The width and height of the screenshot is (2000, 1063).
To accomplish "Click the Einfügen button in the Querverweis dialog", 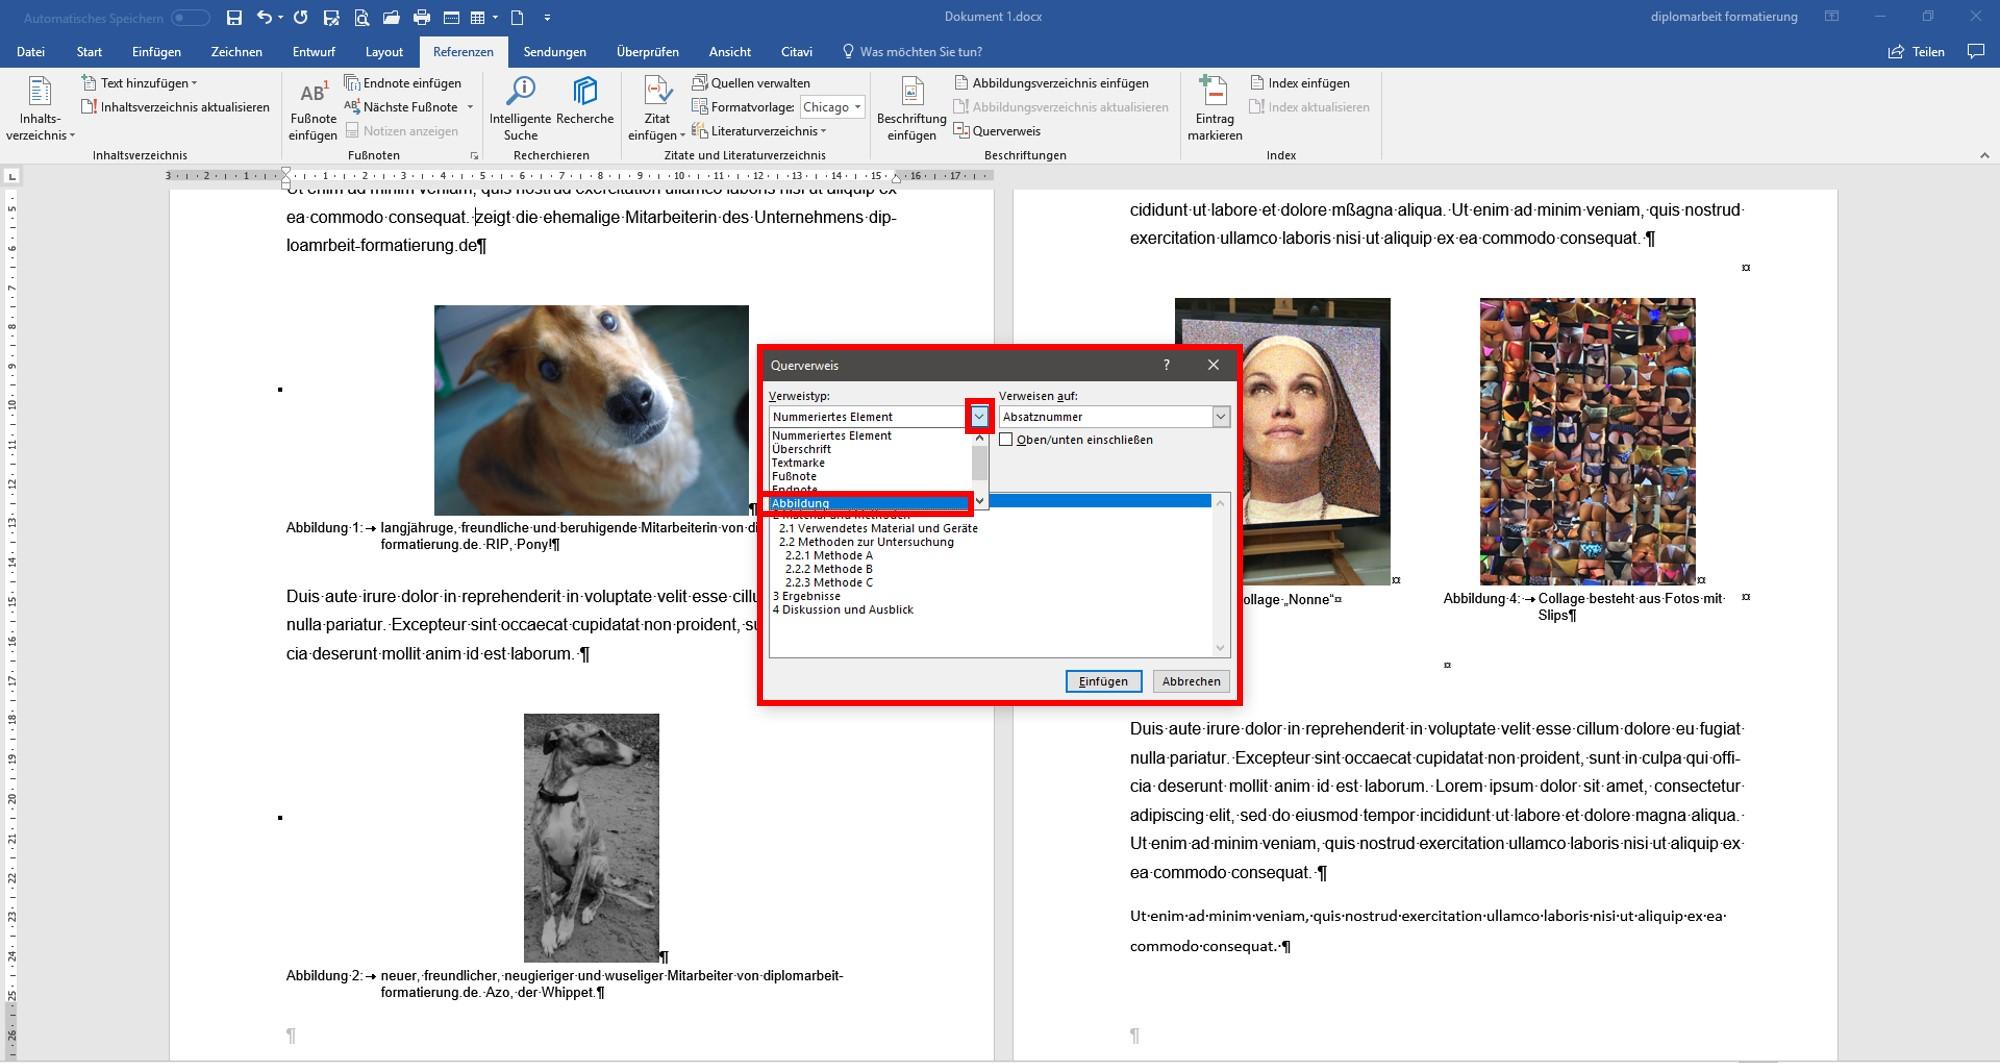I will (1104, 681).
